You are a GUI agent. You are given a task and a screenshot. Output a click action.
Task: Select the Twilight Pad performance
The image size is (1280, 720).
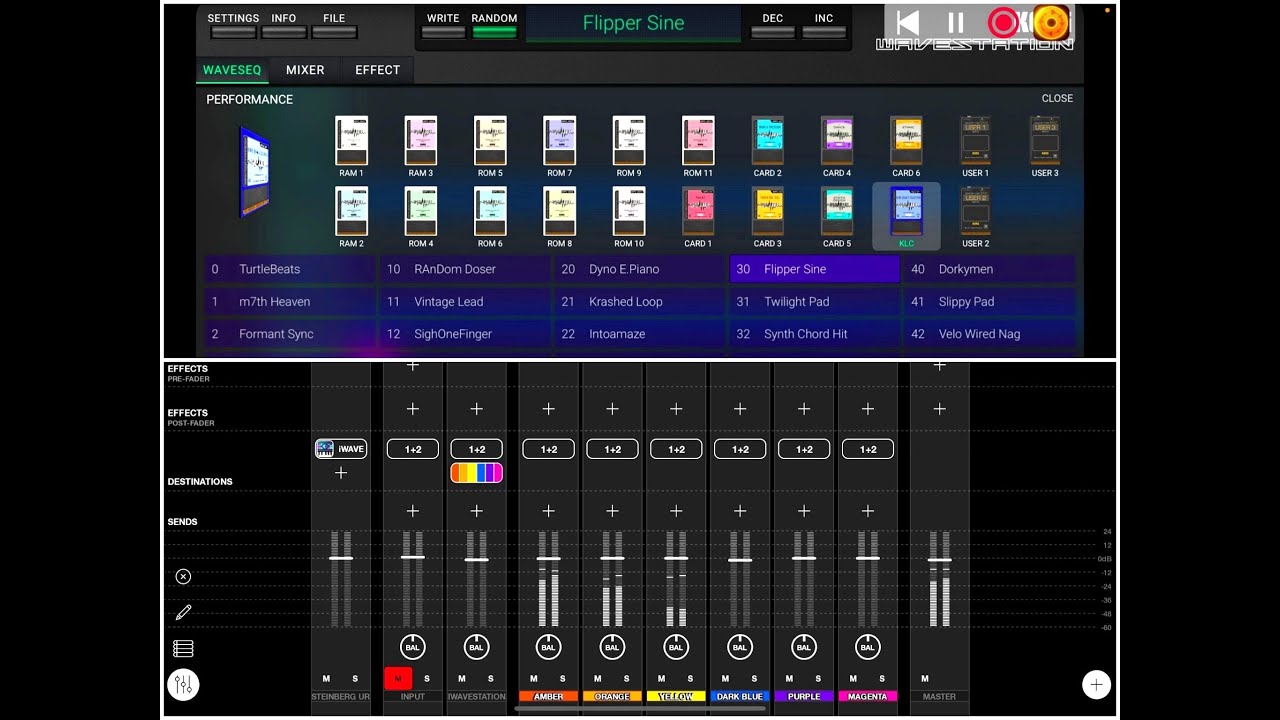pyautogui.click(x=815, y=302)
